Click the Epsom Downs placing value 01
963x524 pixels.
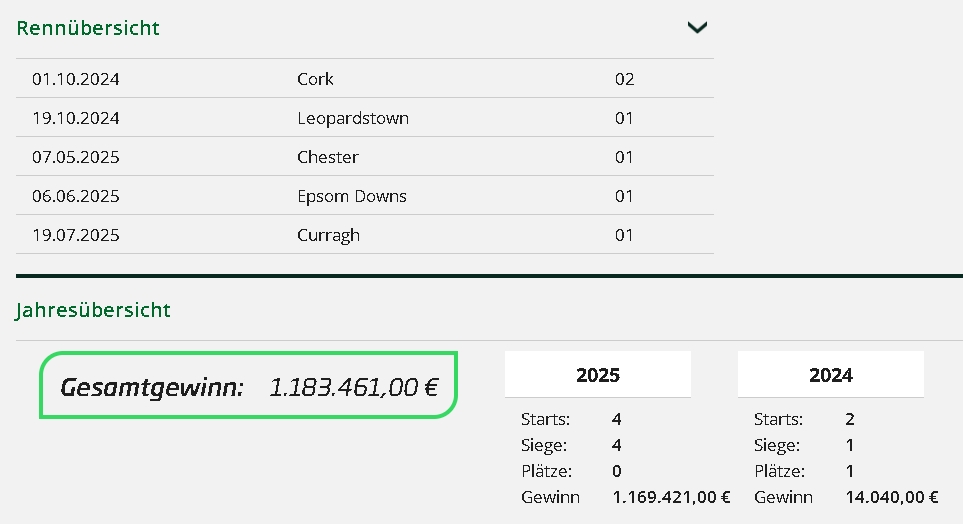[624, 196]
